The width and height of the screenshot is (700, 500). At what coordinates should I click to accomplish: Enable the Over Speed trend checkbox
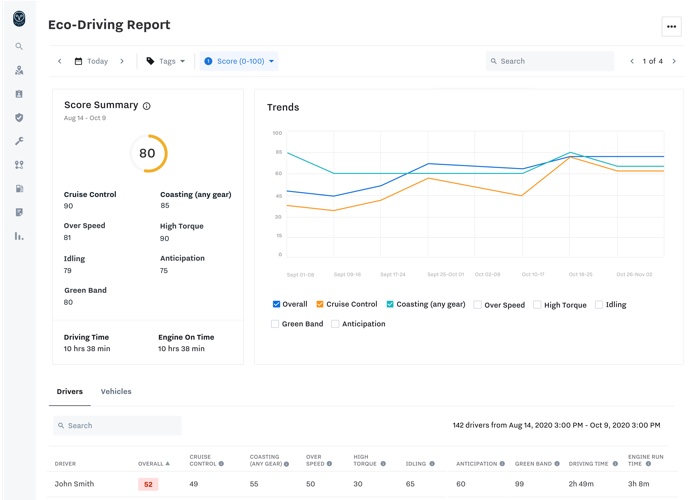[x=477, y=304]
